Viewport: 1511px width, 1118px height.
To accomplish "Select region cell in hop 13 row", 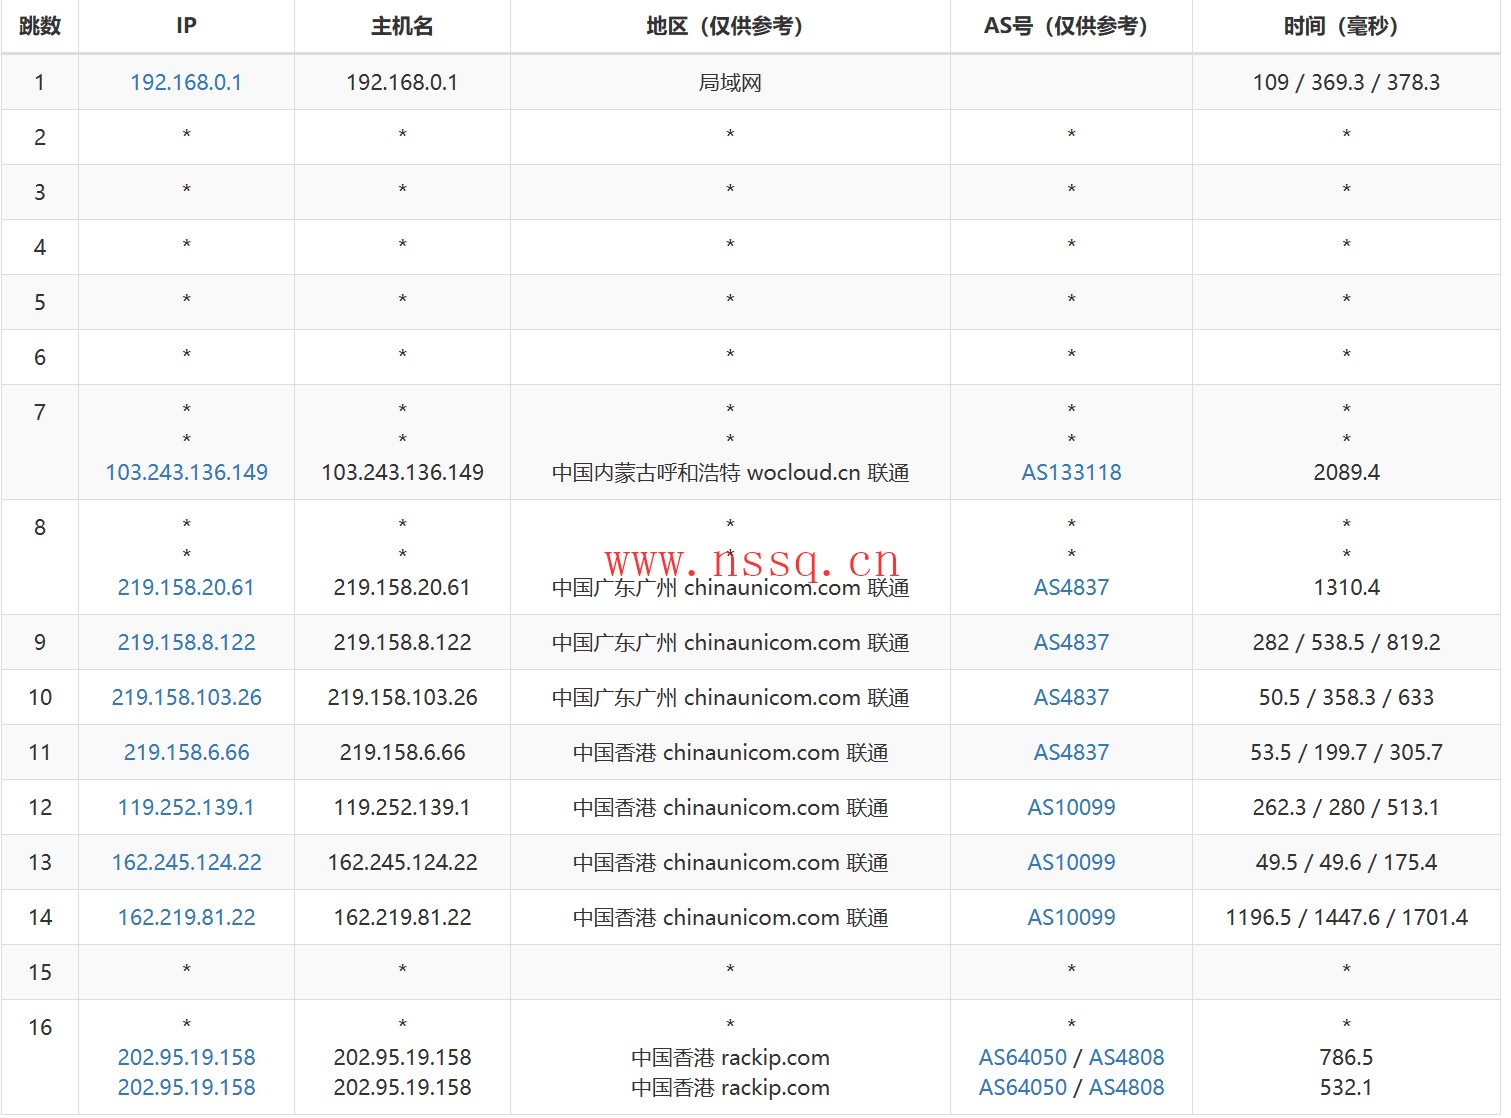I will point(730,862).
